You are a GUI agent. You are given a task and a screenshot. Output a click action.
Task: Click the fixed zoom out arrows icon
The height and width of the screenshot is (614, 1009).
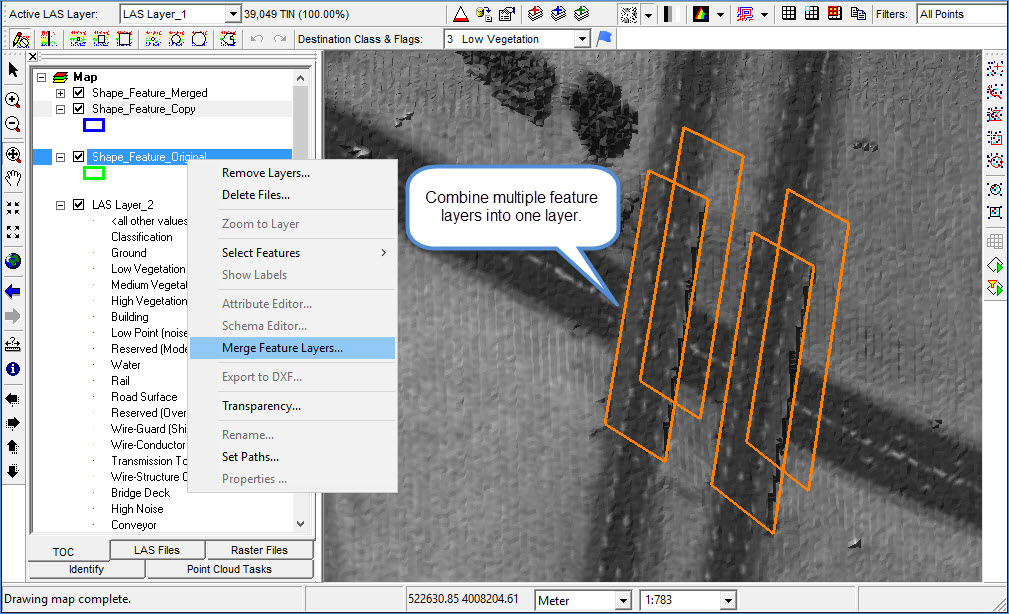pos(13,232)
